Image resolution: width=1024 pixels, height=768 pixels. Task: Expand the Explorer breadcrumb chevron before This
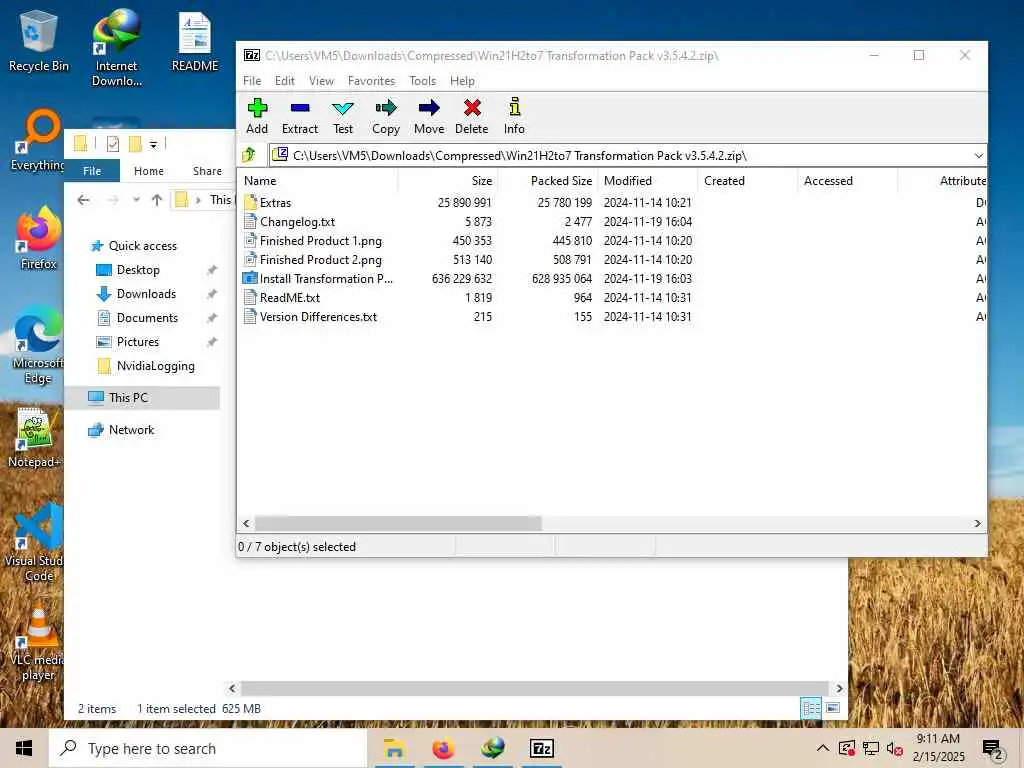click(x=198, y=200)
